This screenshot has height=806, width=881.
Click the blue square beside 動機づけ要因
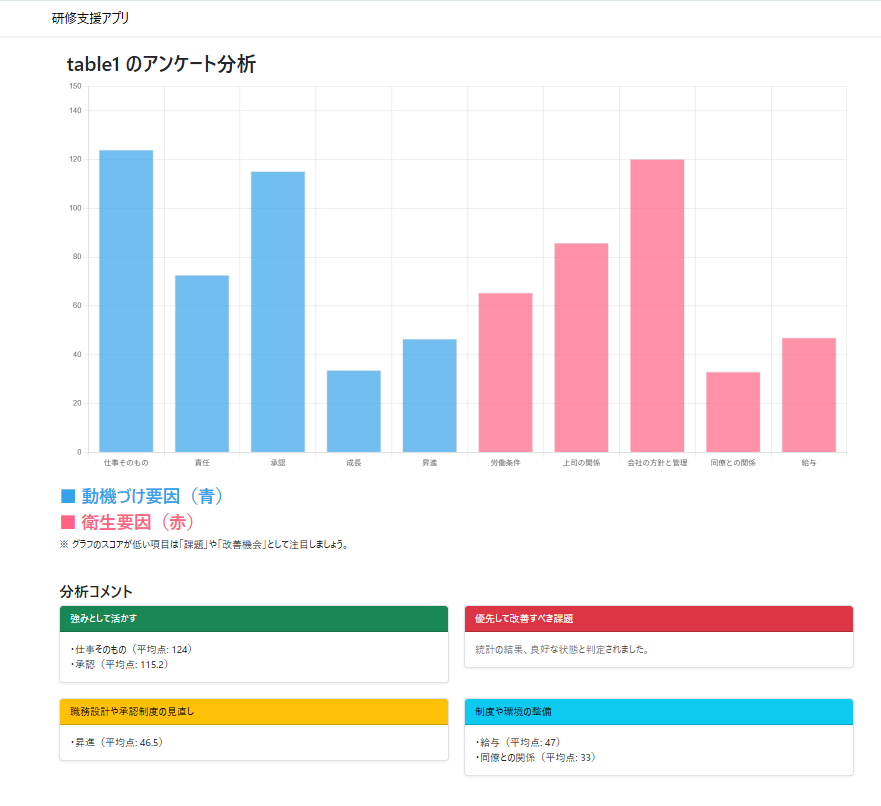tap(68, 496)
